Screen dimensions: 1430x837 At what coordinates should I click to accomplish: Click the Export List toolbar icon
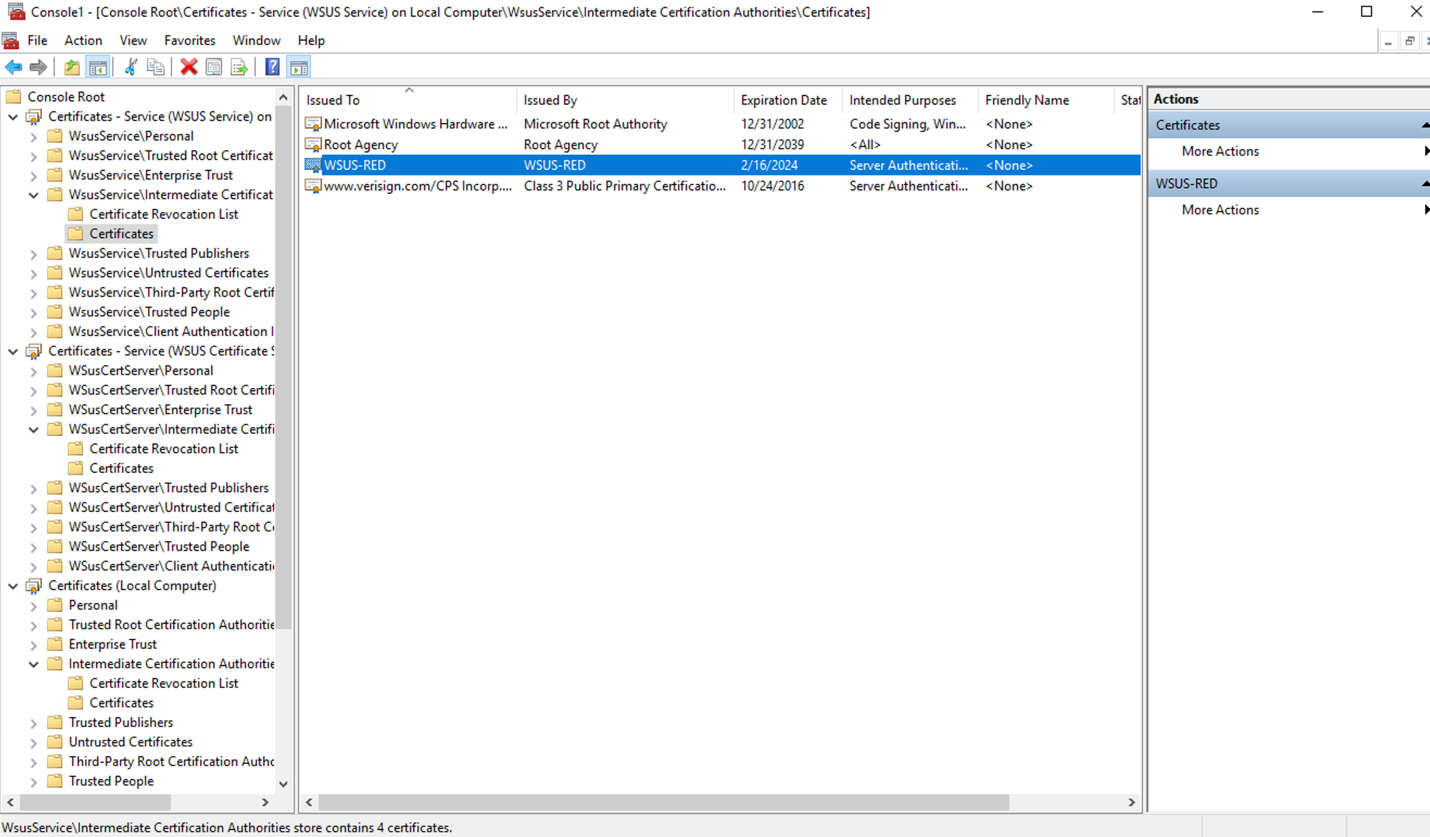[239, 67]
